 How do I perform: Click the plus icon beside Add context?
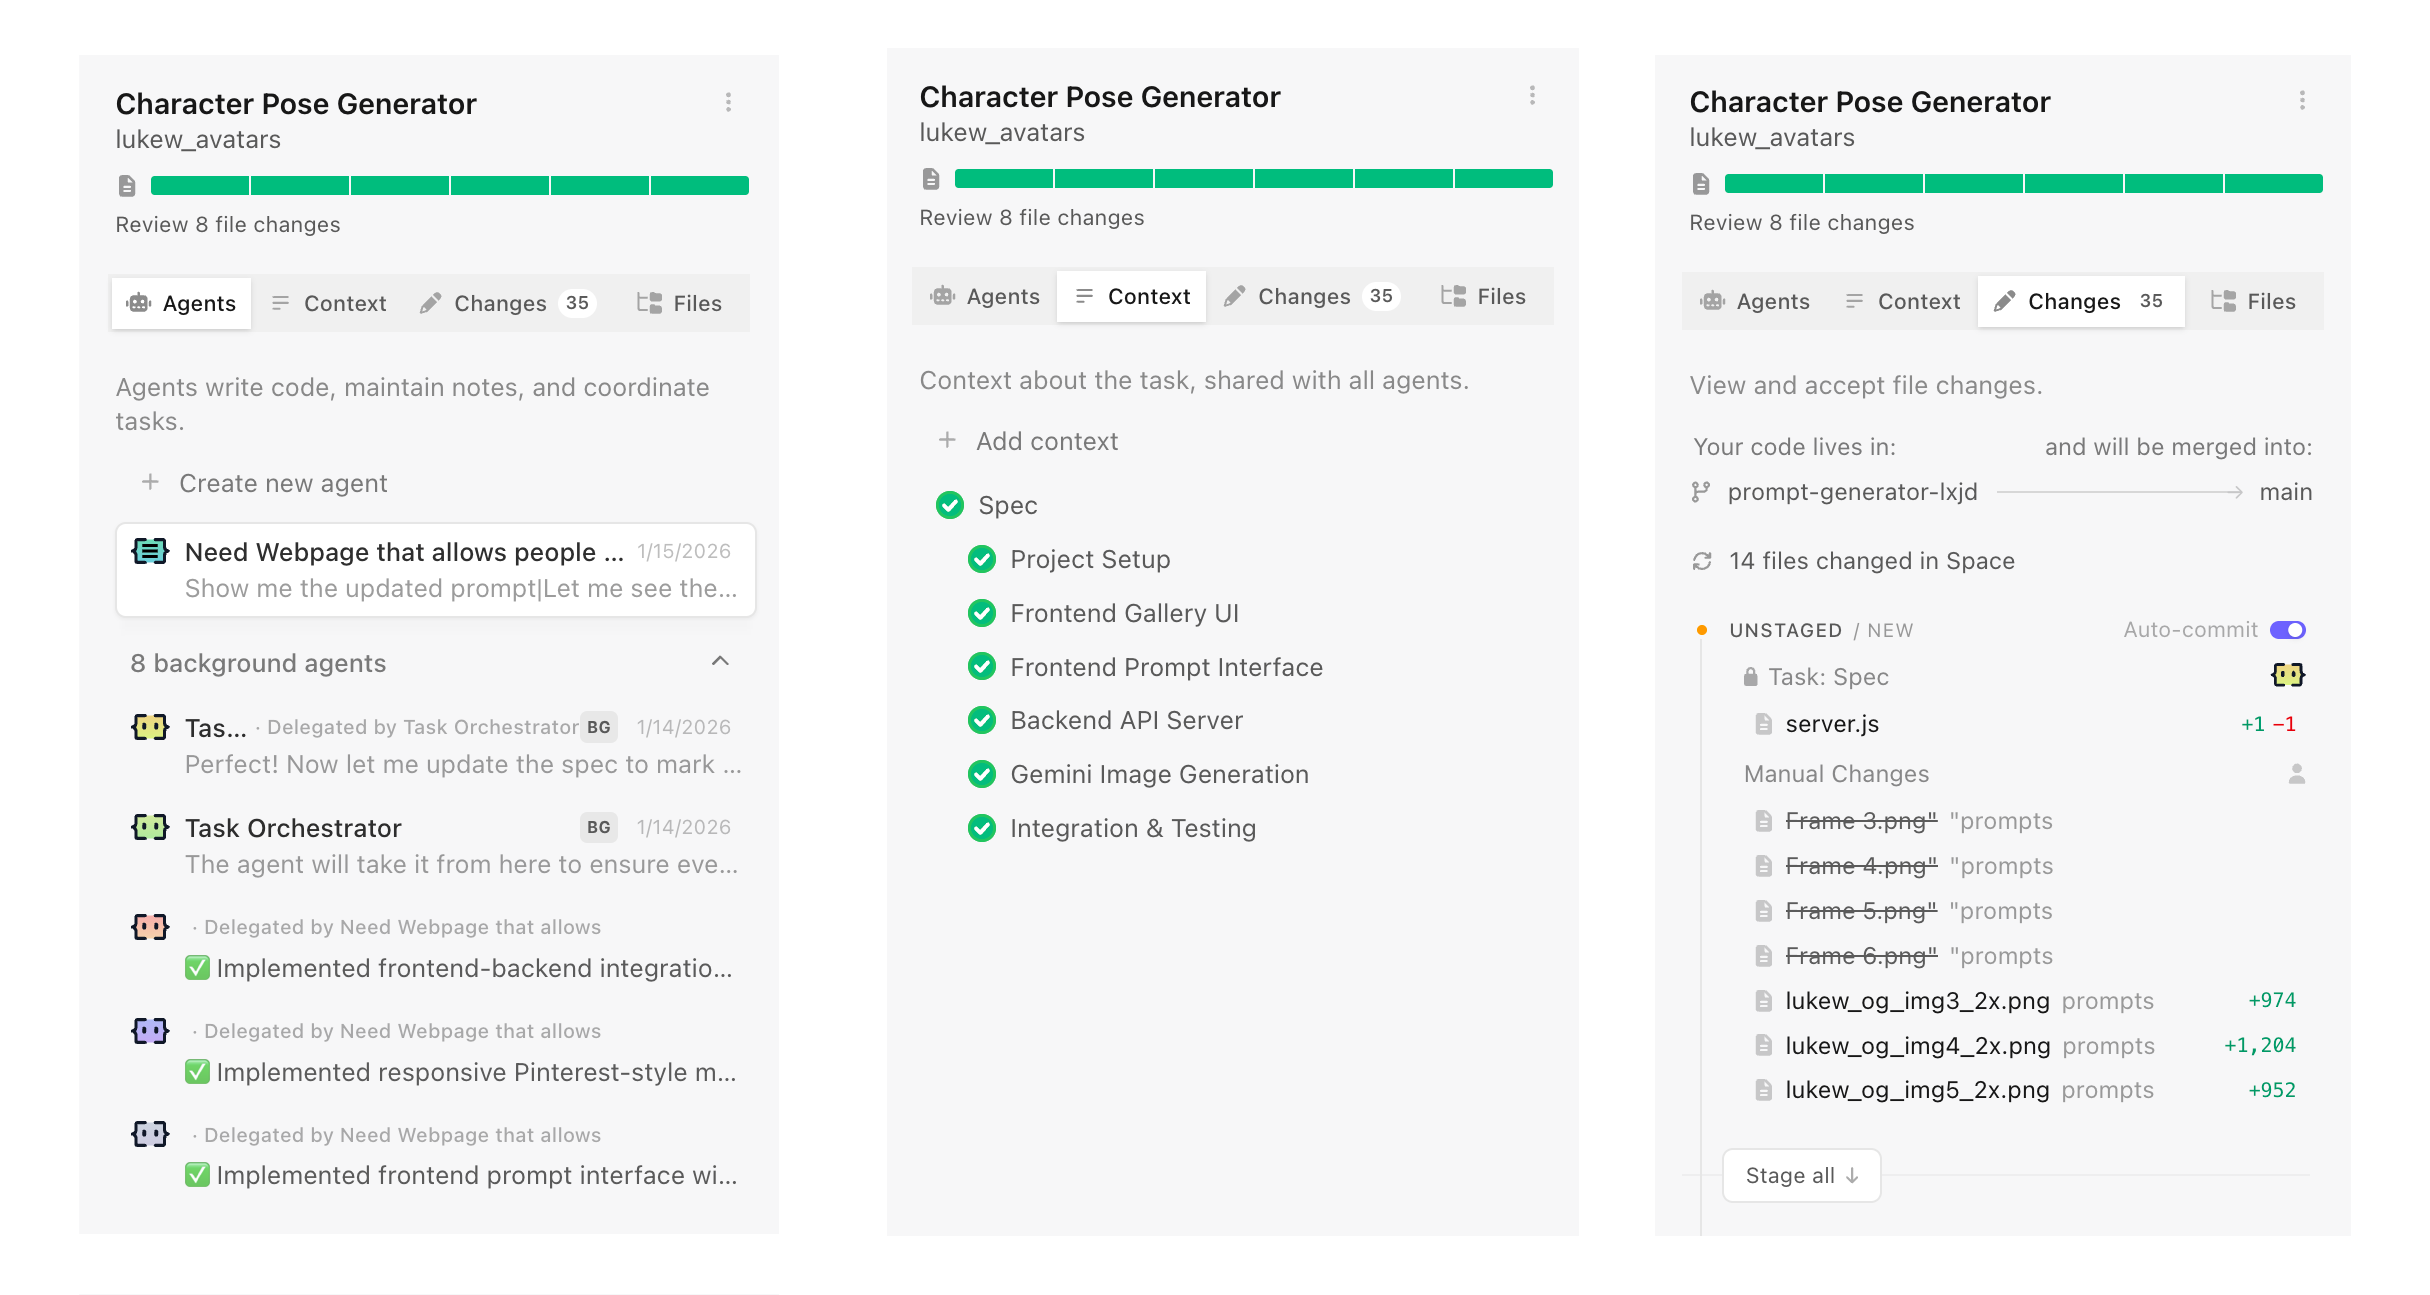tap(946, 440)
